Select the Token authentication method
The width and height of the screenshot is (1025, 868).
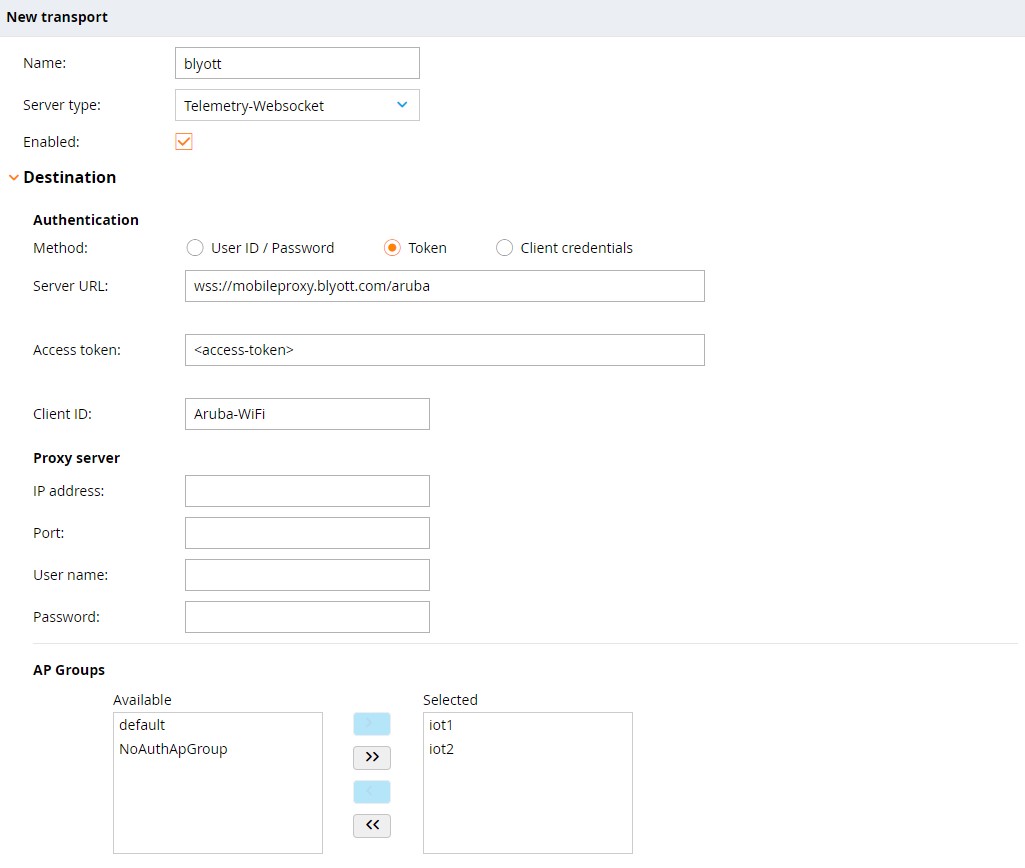[392, 247]
